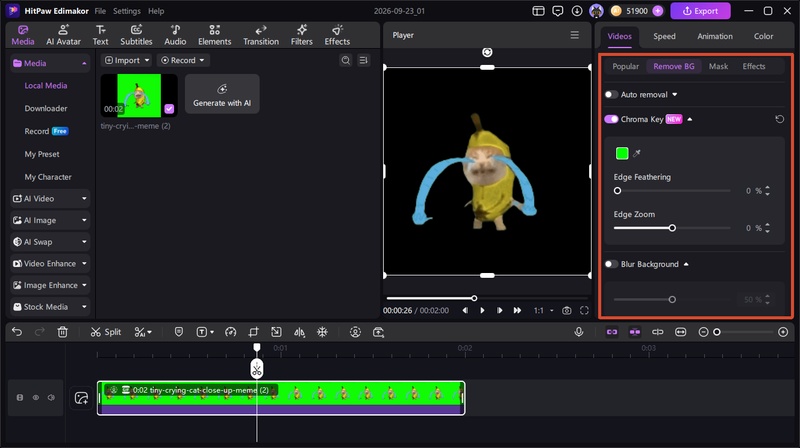Click the marker shield icon in timeline toolbar
The height and width of the screenshot is (448, 800).
click(179, 332)
